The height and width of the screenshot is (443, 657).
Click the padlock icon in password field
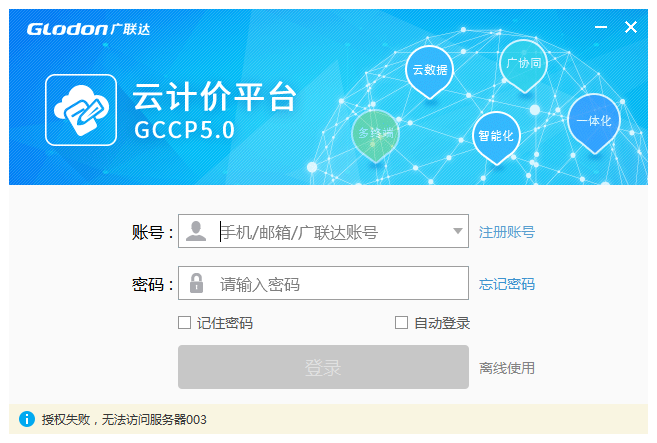coord(196,283)
